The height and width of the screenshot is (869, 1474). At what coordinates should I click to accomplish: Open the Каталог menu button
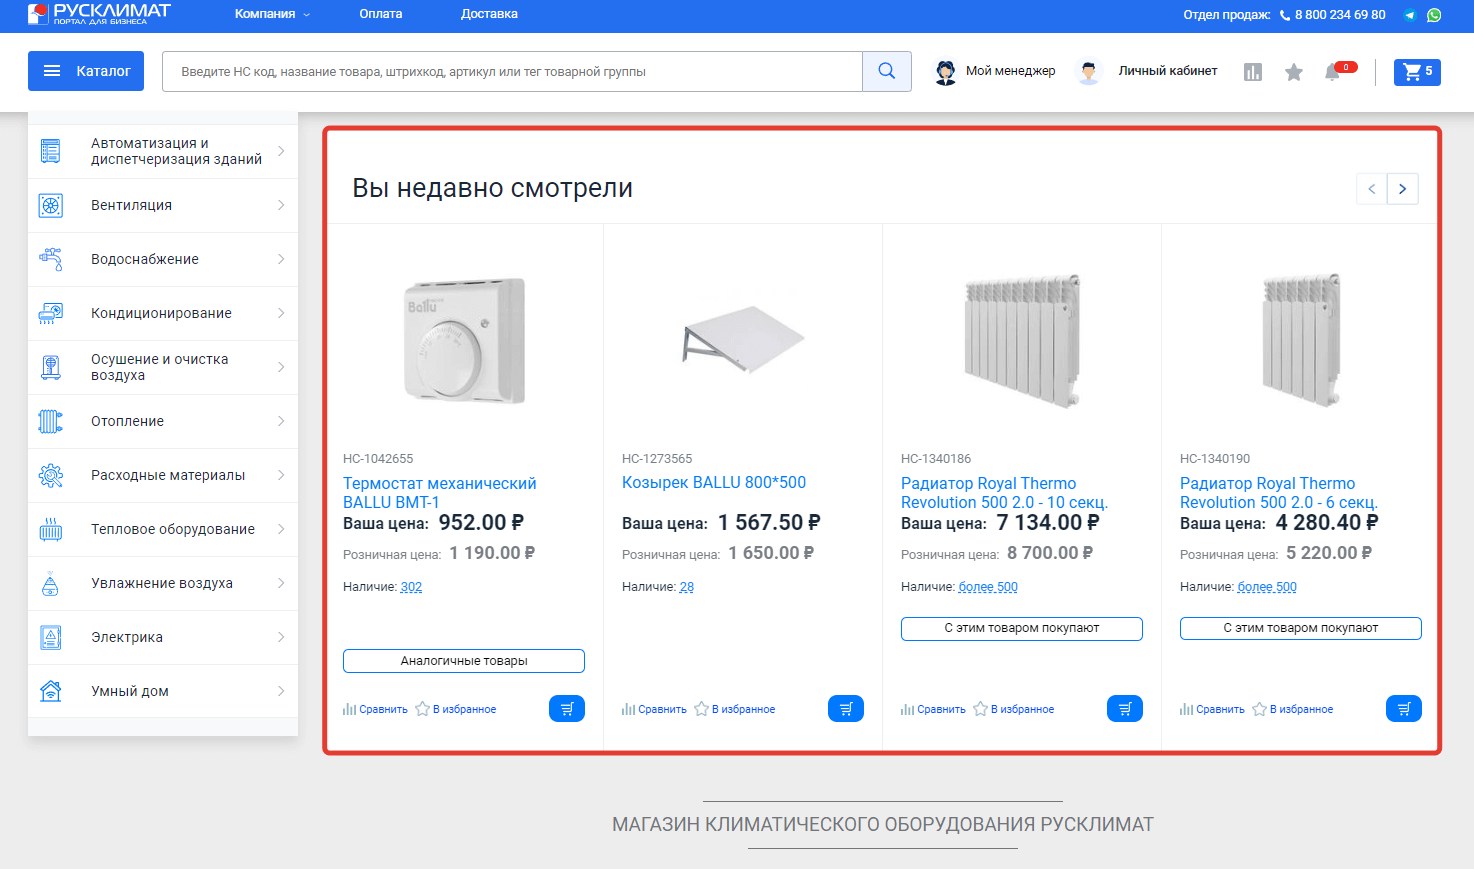(x=86, y=71)
